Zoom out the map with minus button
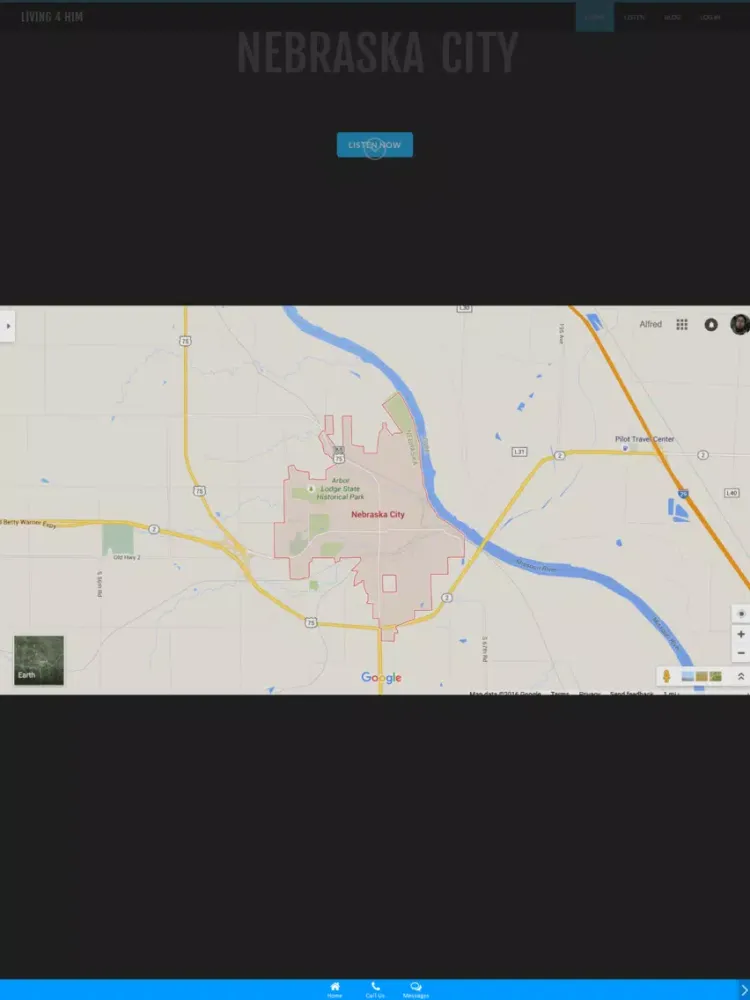The image size is (750, 1000). tap(741, 653)
